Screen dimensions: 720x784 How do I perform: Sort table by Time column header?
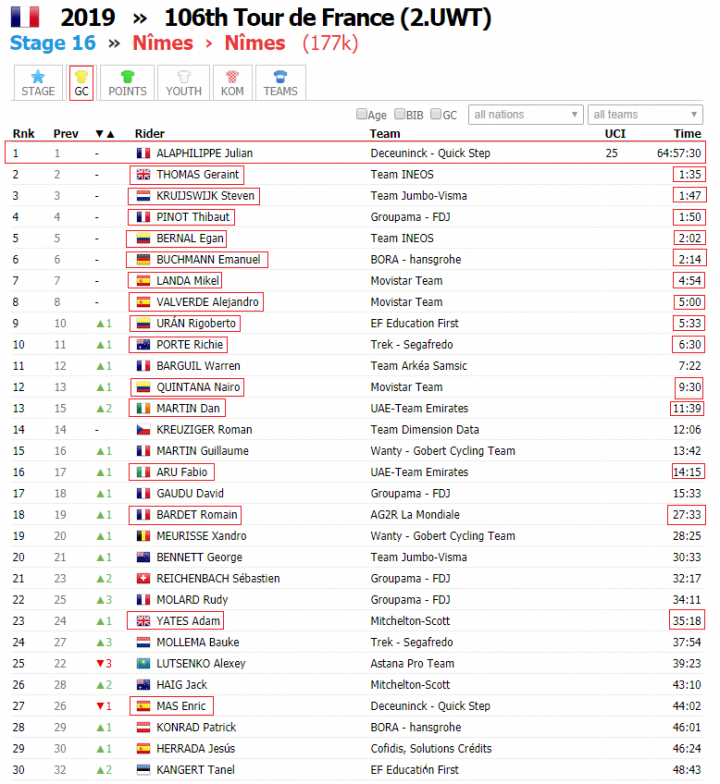pyautogui.click(x=688, y=134)
